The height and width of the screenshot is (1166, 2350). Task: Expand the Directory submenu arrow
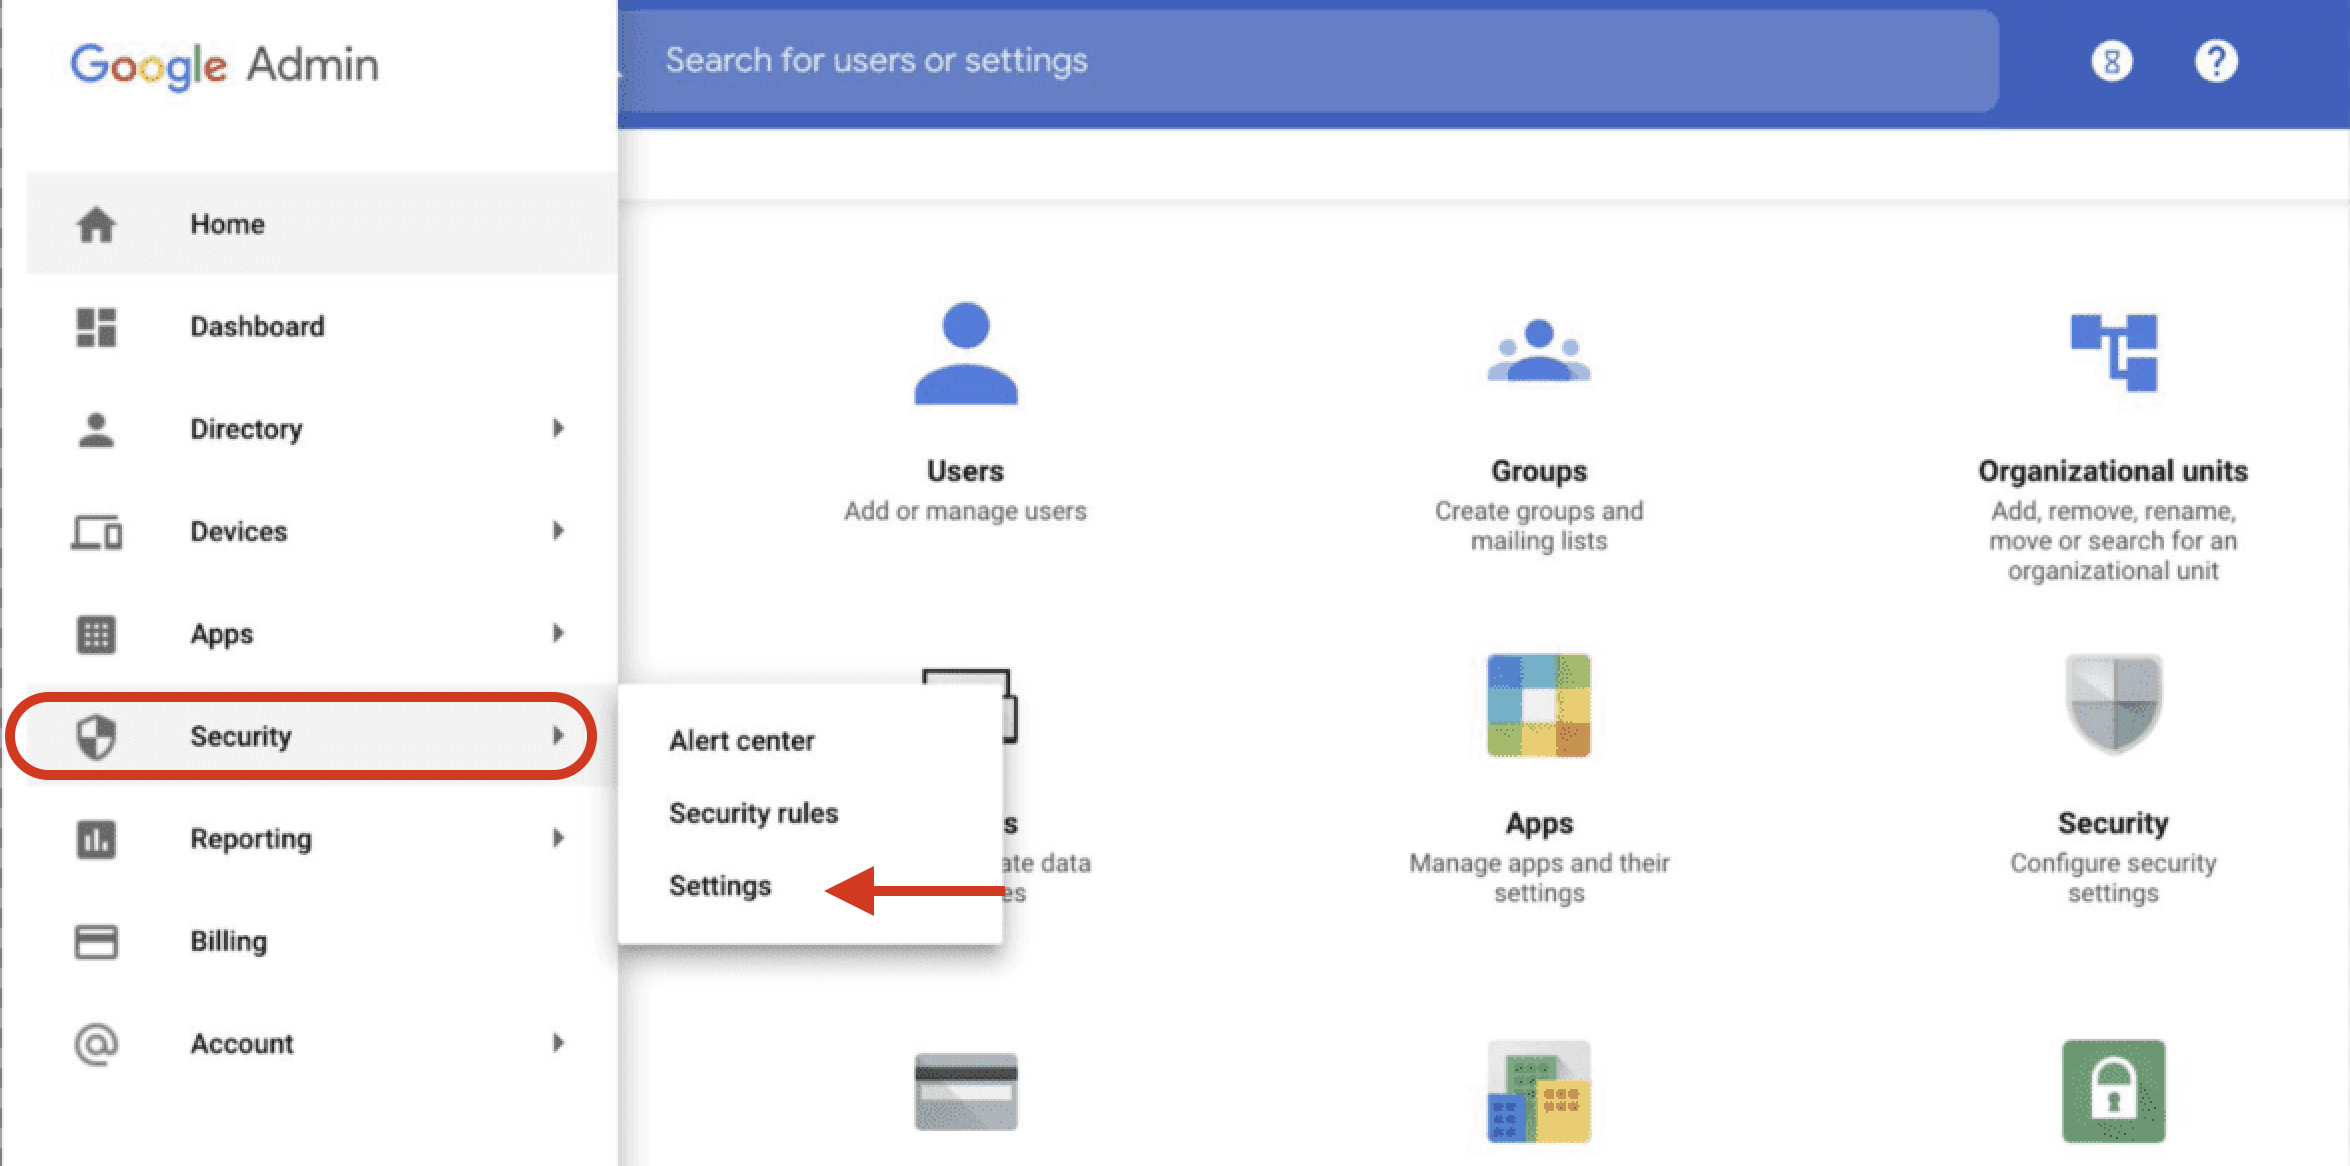pyautogui.click(x=558, y=428)
